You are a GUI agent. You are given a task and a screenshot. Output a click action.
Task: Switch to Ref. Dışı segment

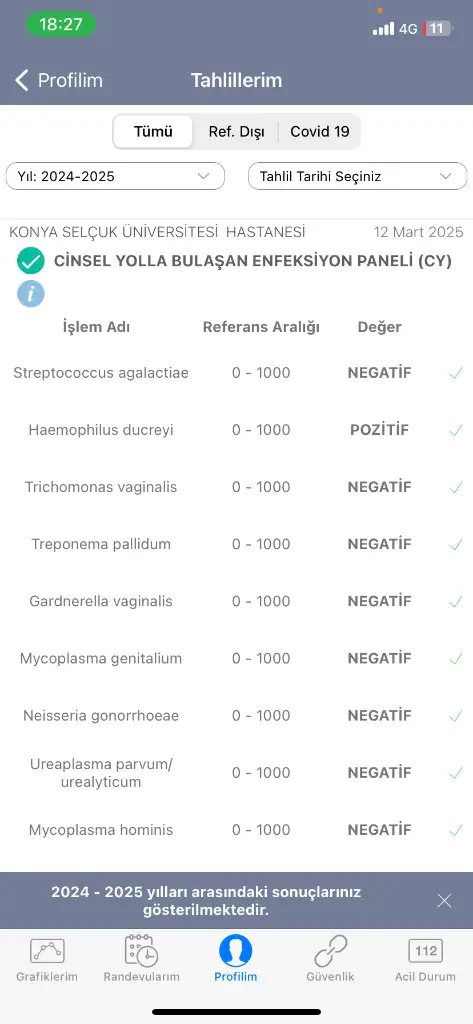pos(236,131)
